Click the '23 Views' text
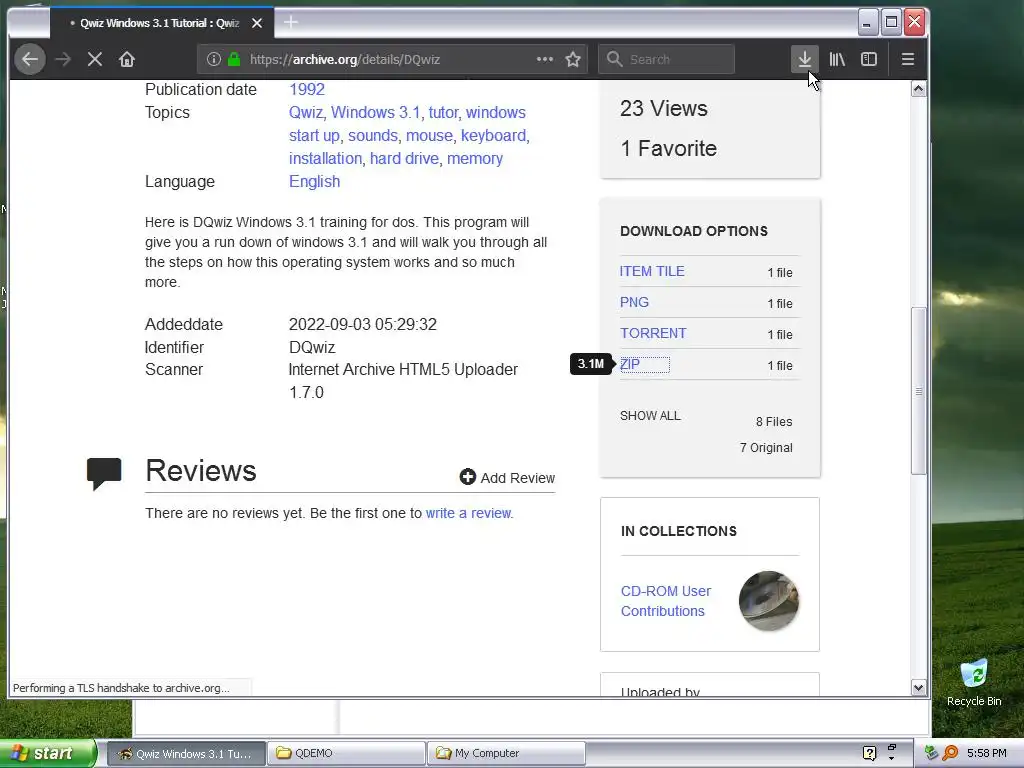The width and height of the screenshot is (1024, 768). click(x=664, y=108)
